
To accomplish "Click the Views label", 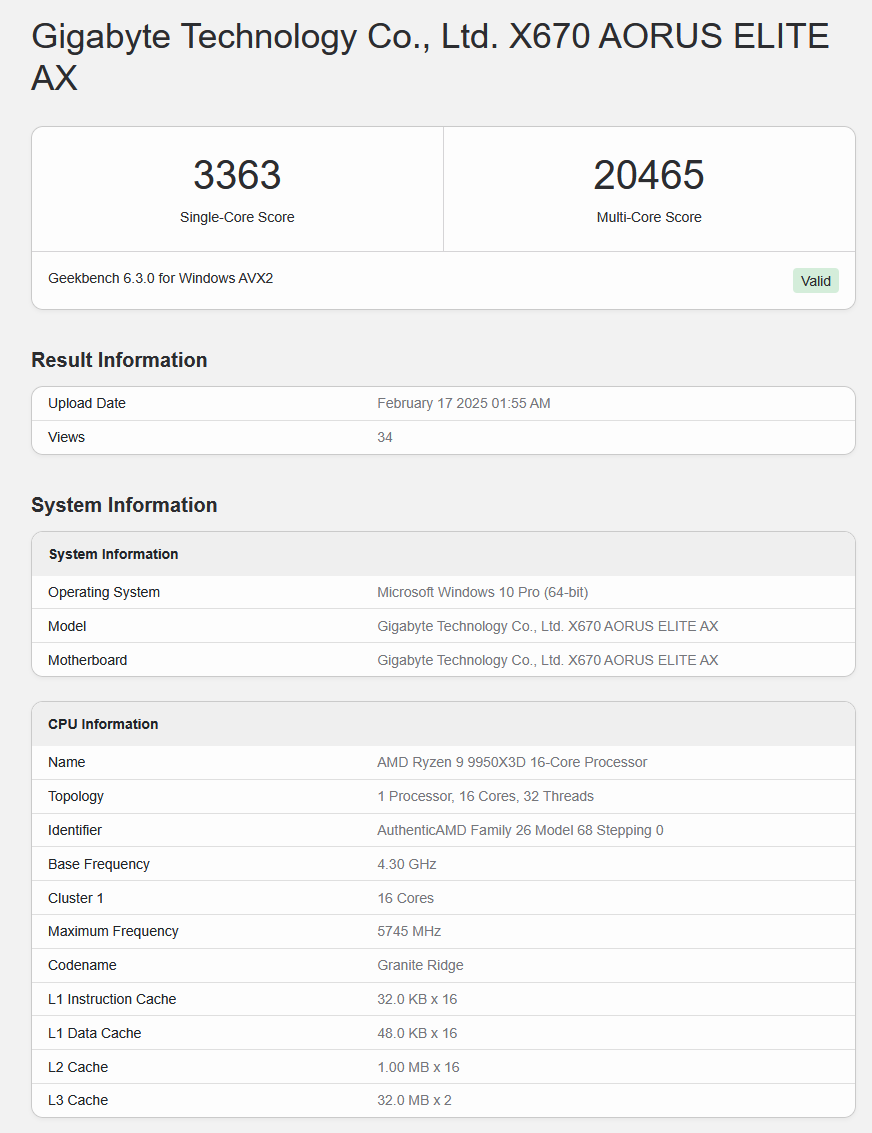I will 66,437.
